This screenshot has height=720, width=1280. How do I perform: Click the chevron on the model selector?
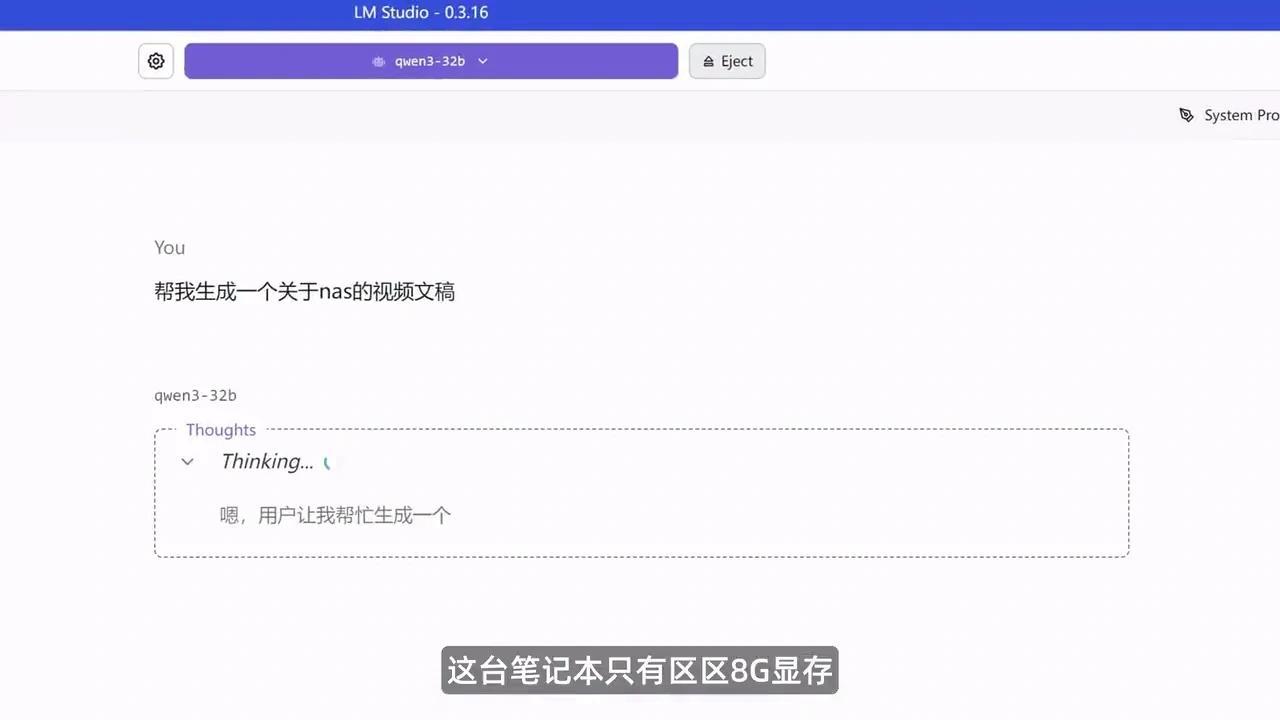483,61
